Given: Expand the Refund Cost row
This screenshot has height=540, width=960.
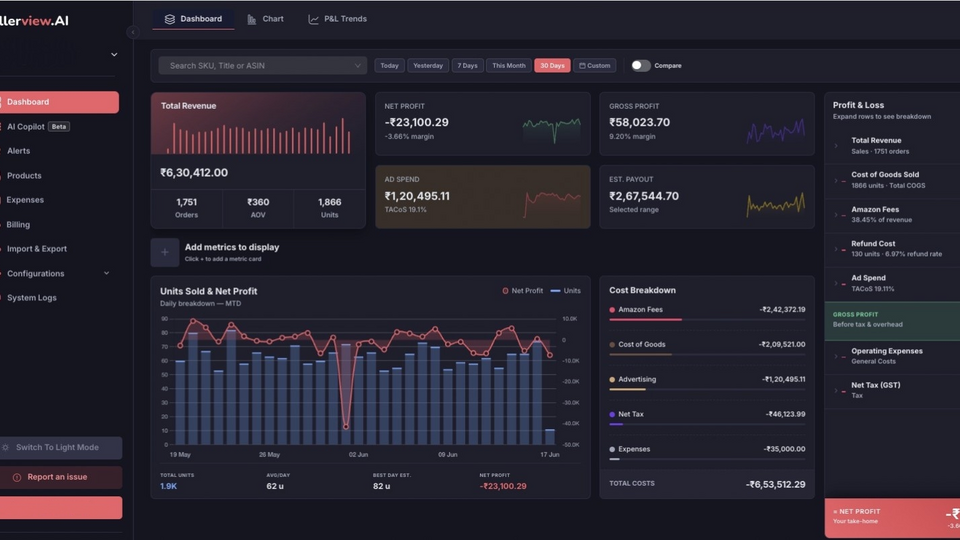Looking at the screenshot, I should click(x=836, y=249).
